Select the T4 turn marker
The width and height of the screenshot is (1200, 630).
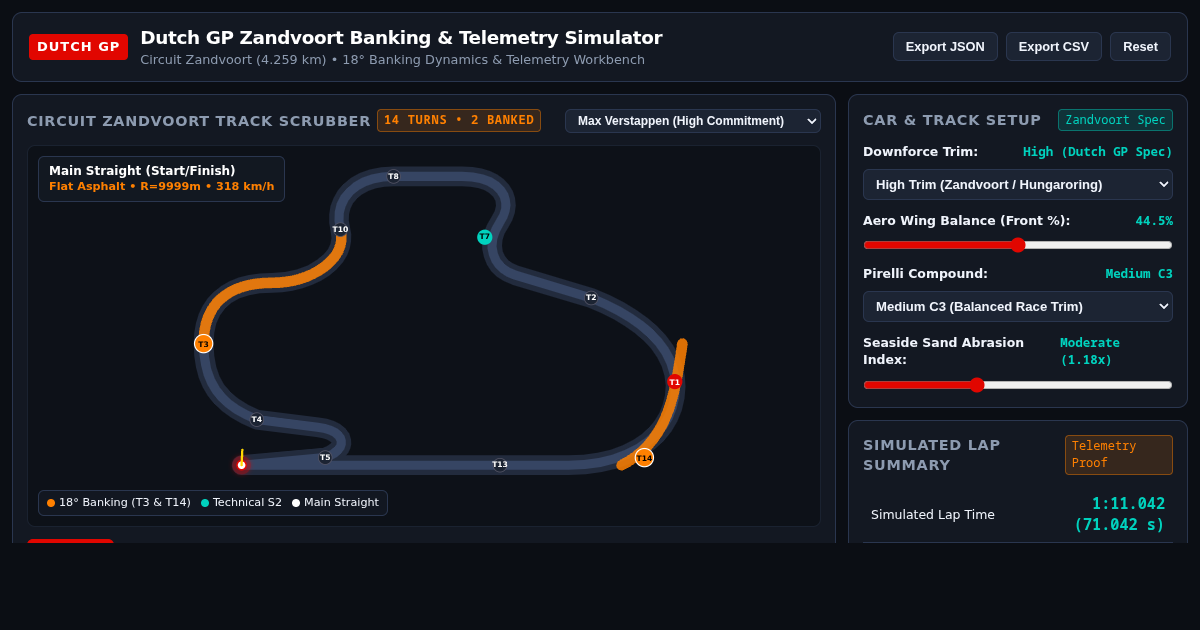click(x=257, y=419)
